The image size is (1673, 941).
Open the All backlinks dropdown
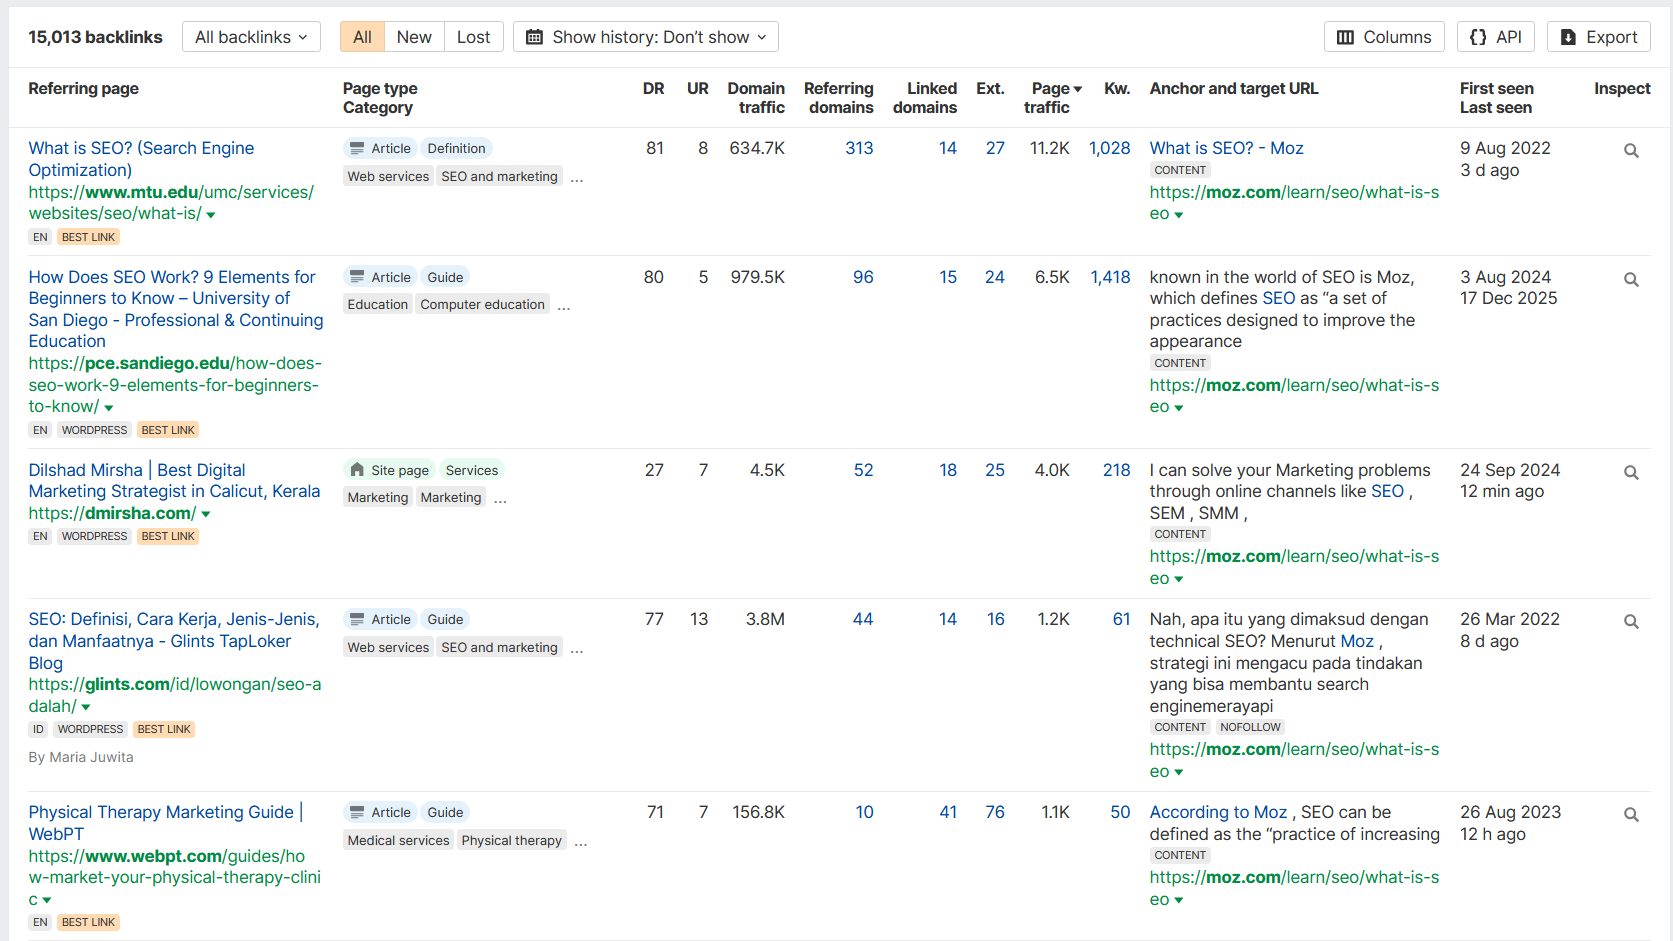pos(251,37)
